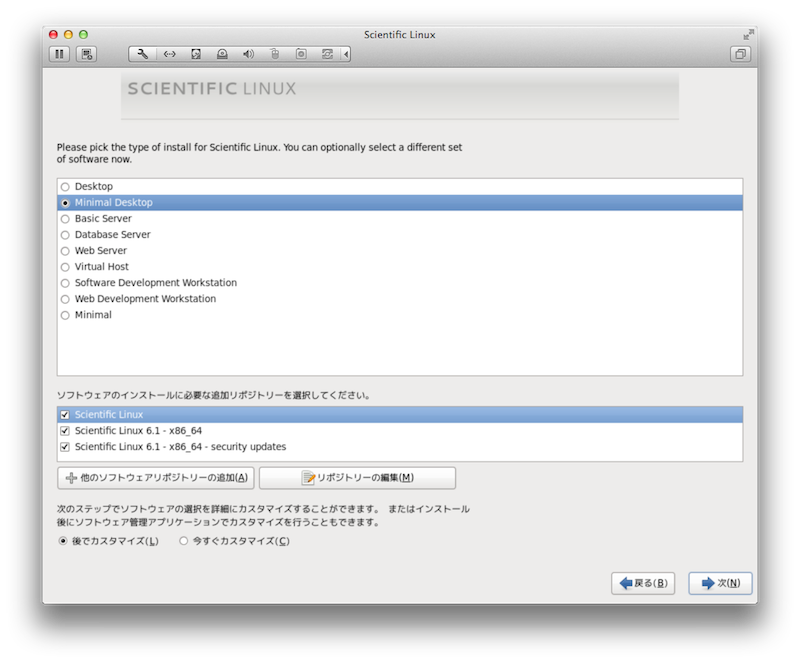Pause the virtual machine
The height and width of the screenshot is (663, 800).
tap(59, 54)
